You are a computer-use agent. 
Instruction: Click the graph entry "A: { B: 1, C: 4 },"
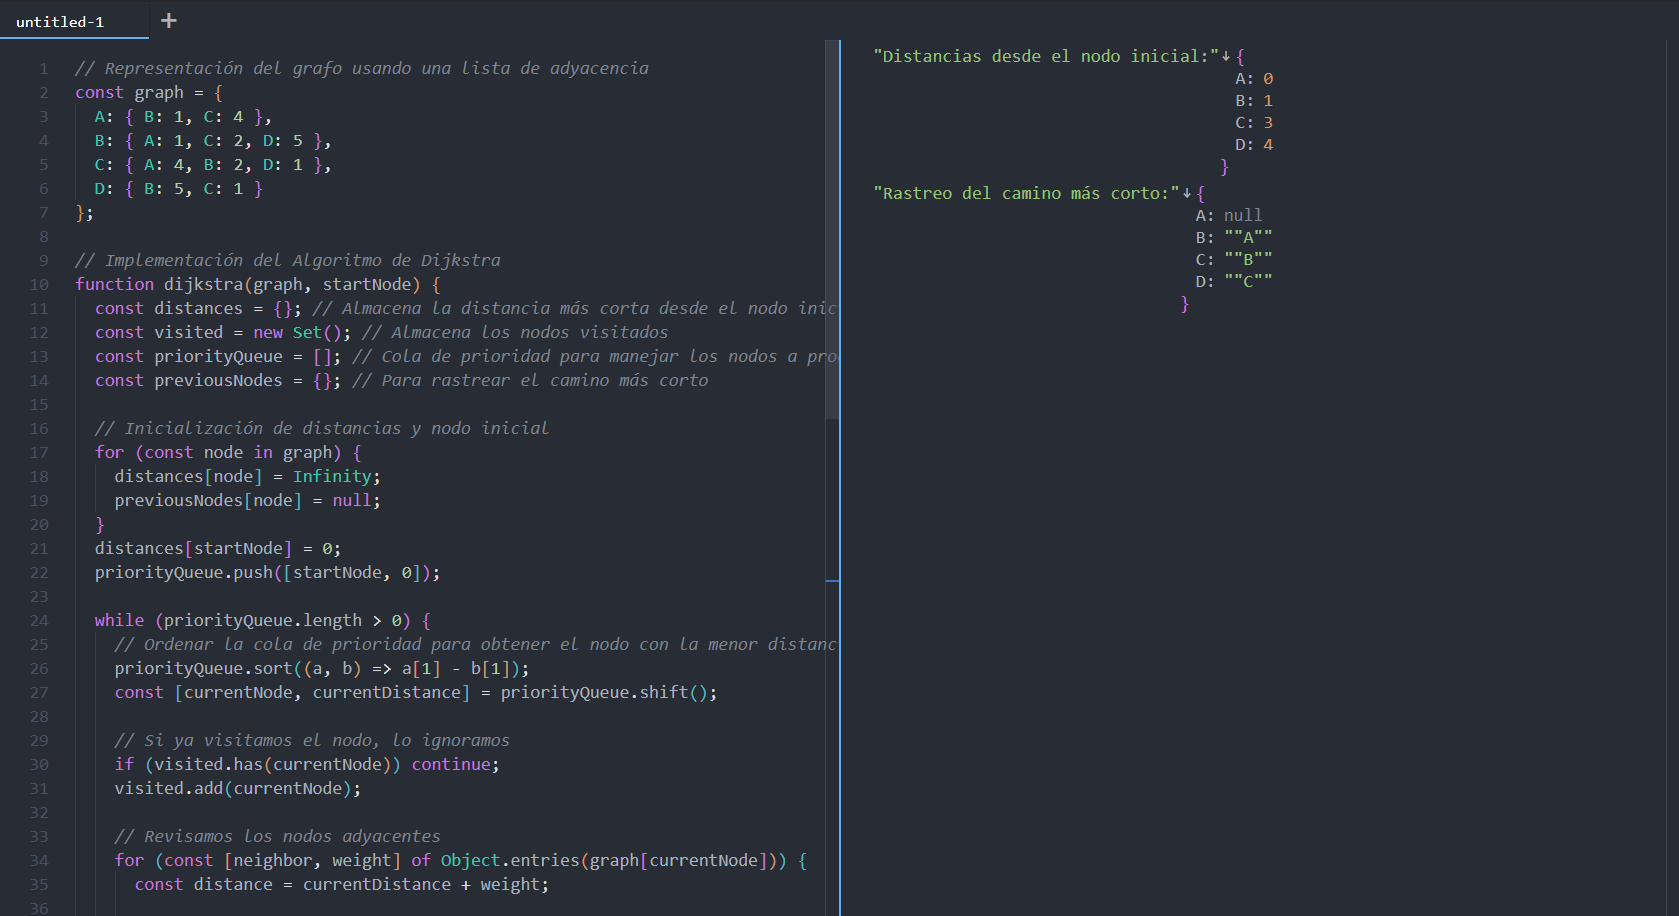pos(183,117)
